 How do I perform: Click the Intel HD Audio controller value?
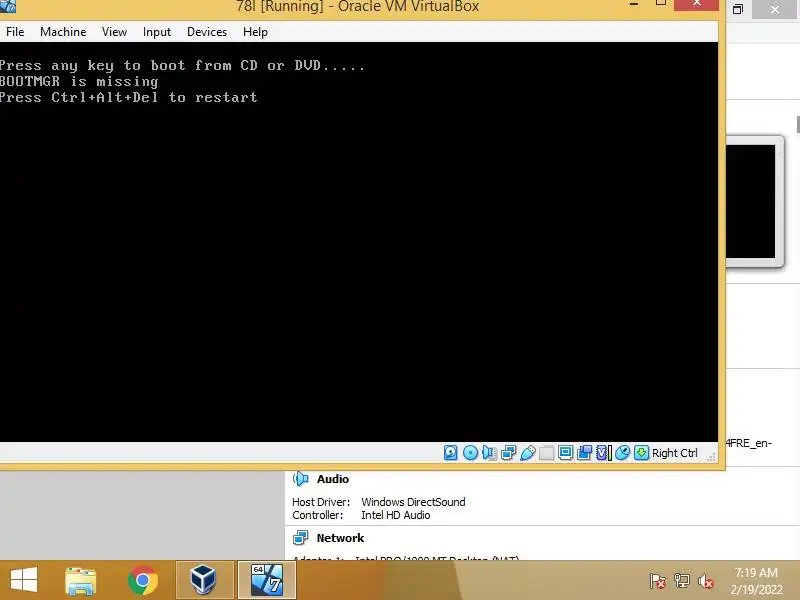(395, 515)
